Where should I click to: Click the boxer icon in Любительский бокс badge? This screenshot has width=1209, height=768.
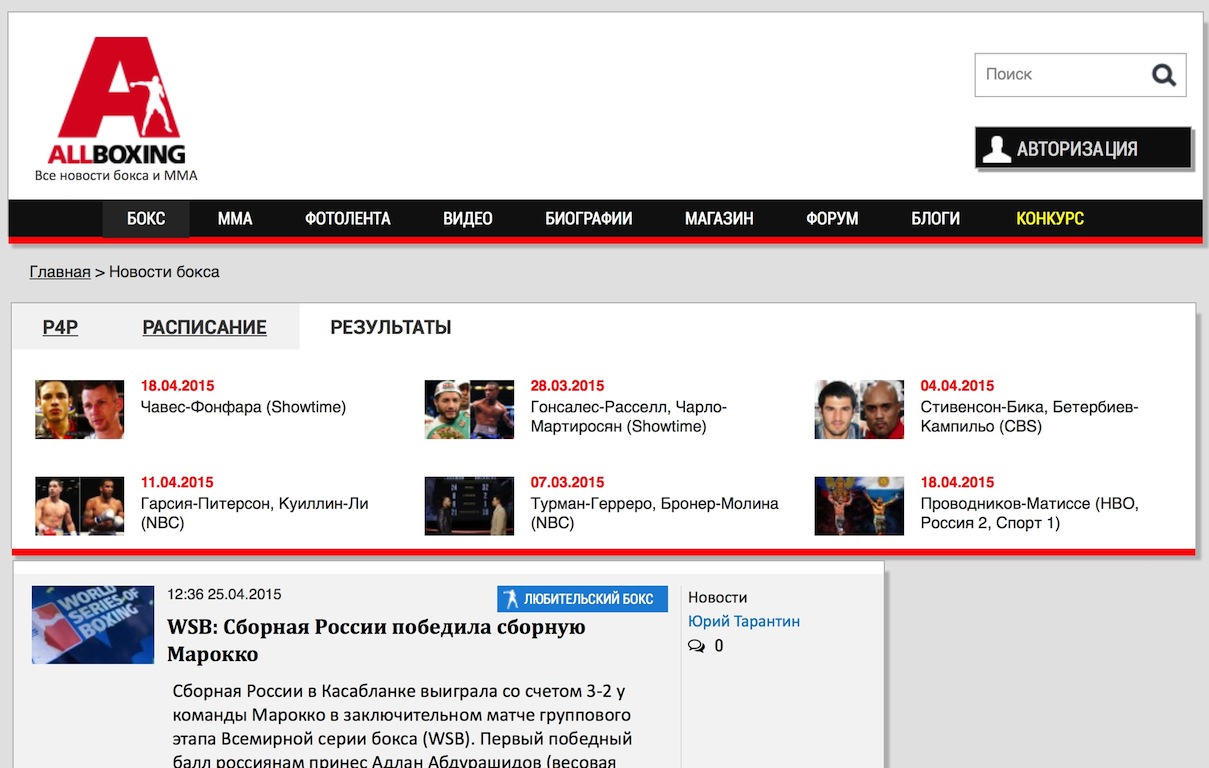tap(511, 599)
